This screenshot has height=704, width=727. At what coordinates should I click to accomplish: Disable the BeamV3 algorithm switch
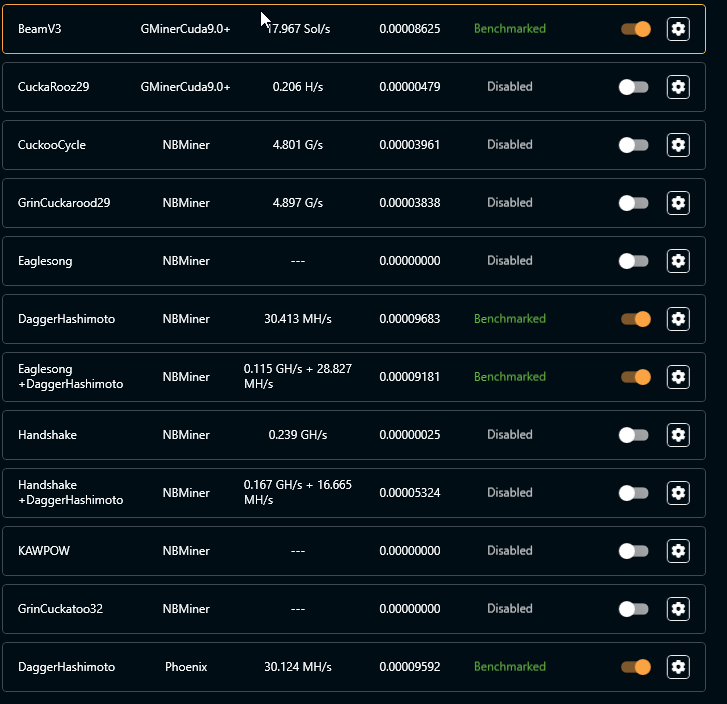(x=635, y=29)
